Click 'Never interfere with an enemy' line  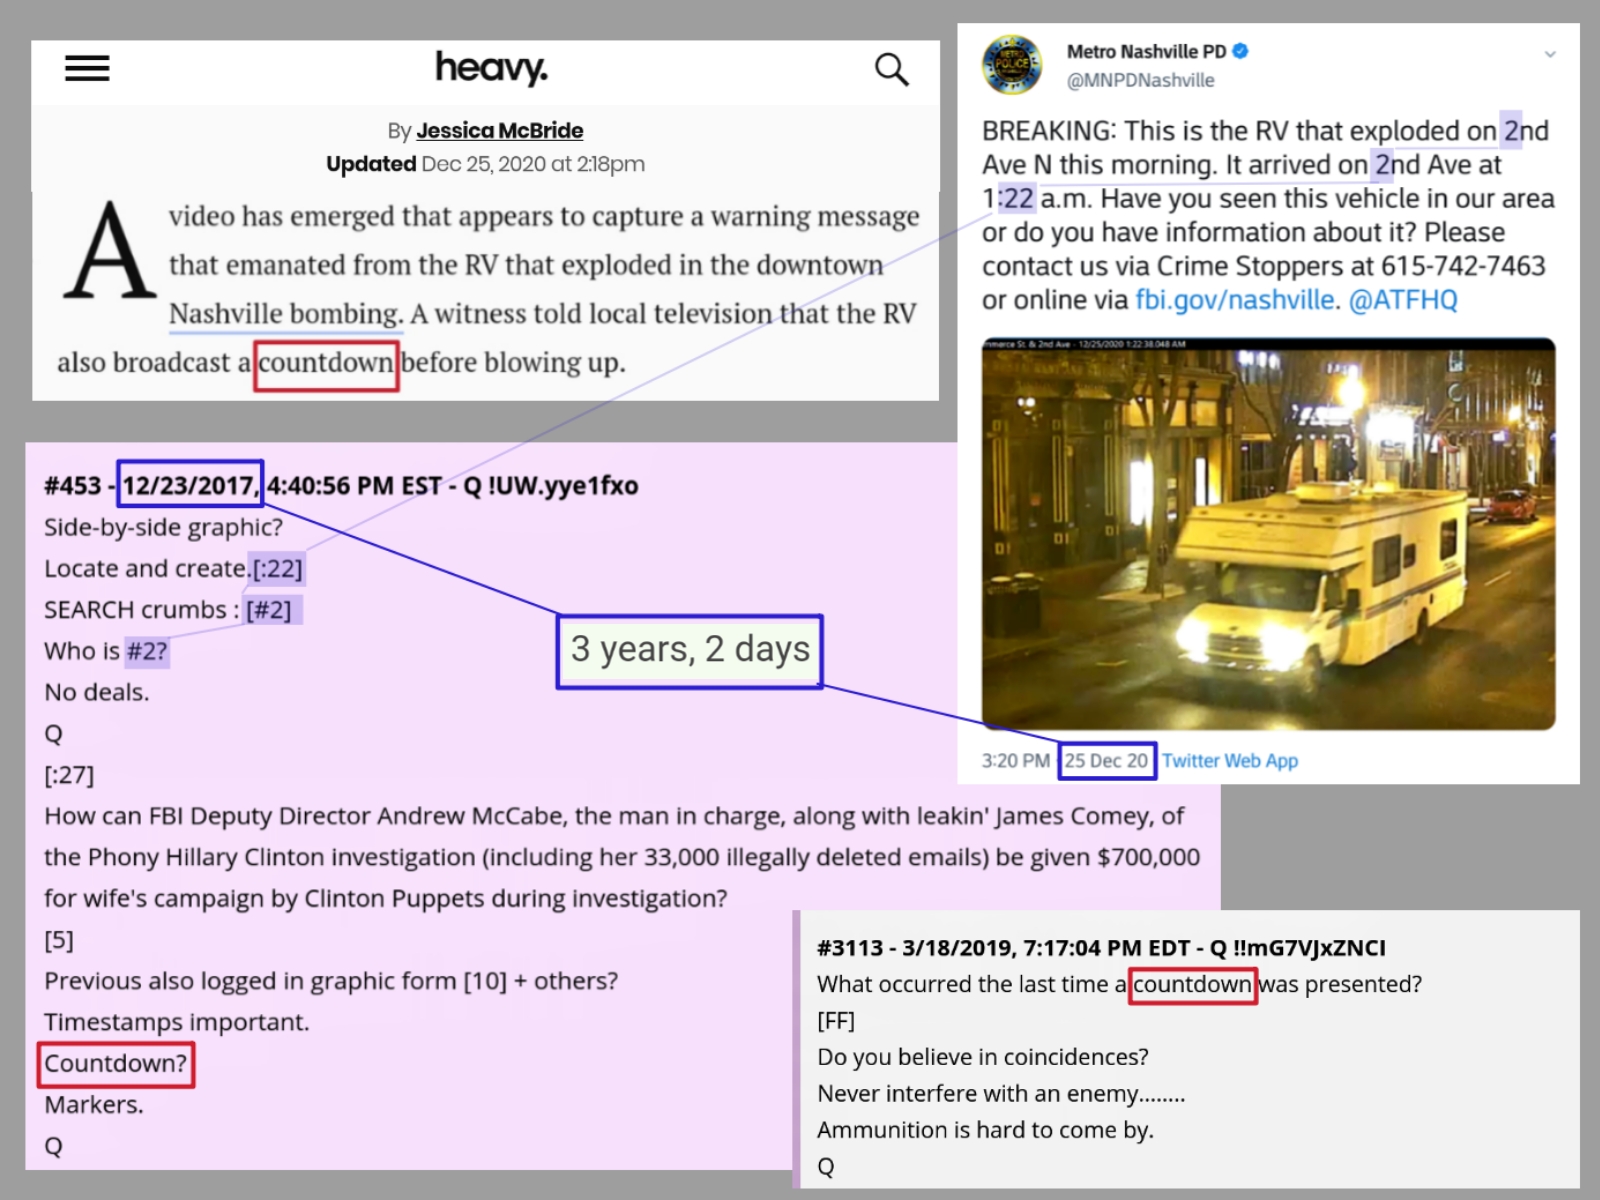1001,1094
